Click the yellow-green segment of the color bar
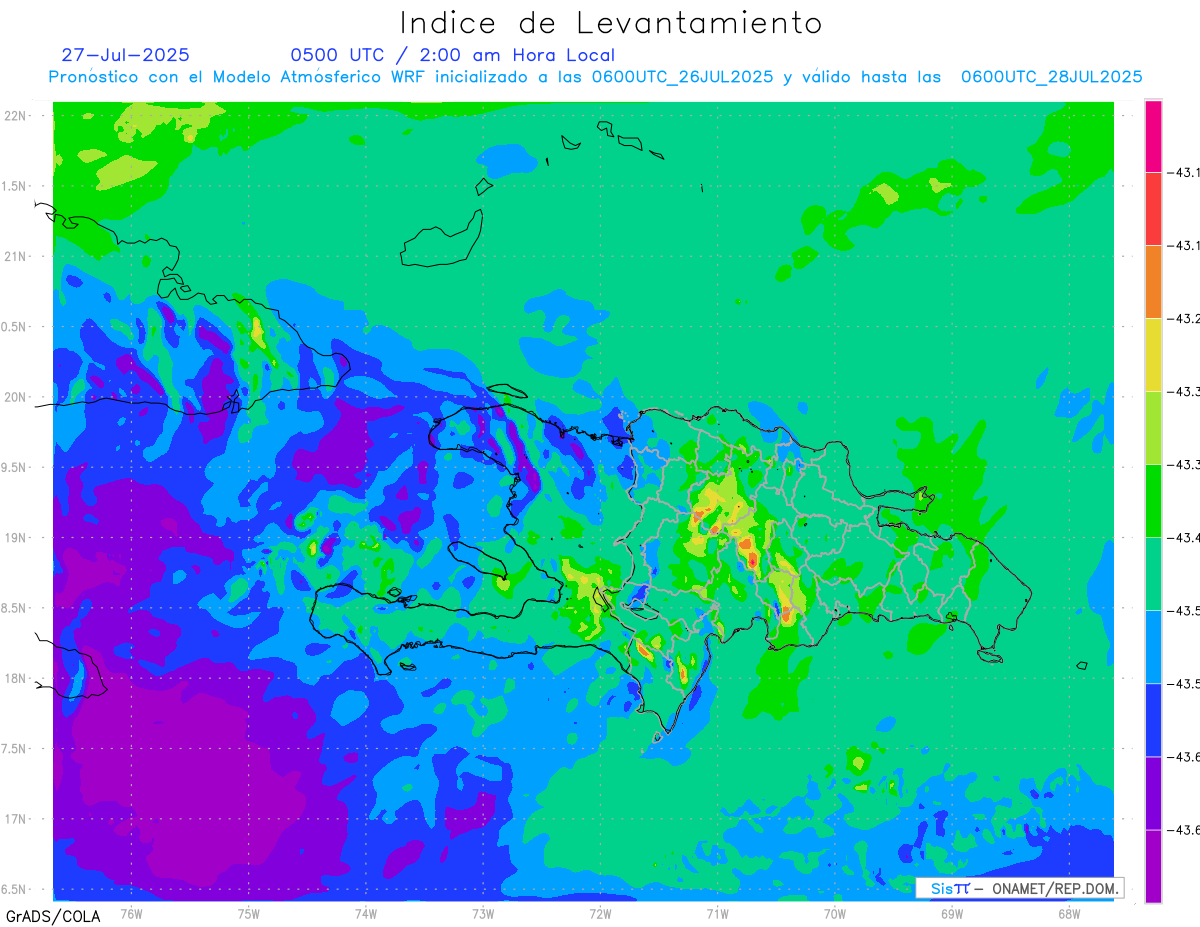 tap(1153, 428)
